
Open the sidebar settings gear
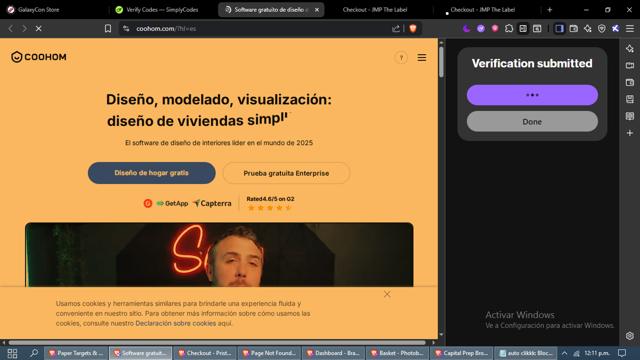tap(630, 336)
